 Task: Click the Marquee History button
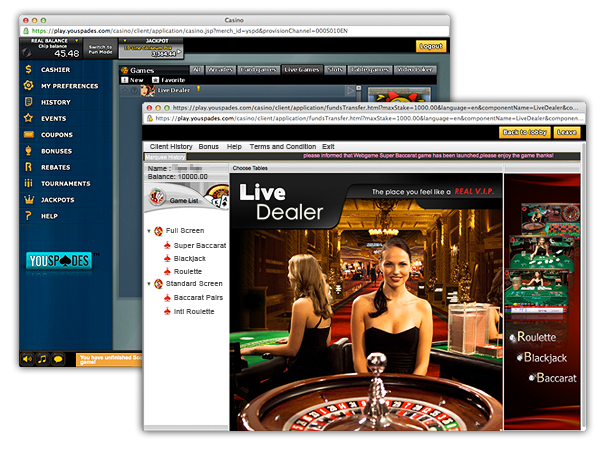click(x=165, y=157)
